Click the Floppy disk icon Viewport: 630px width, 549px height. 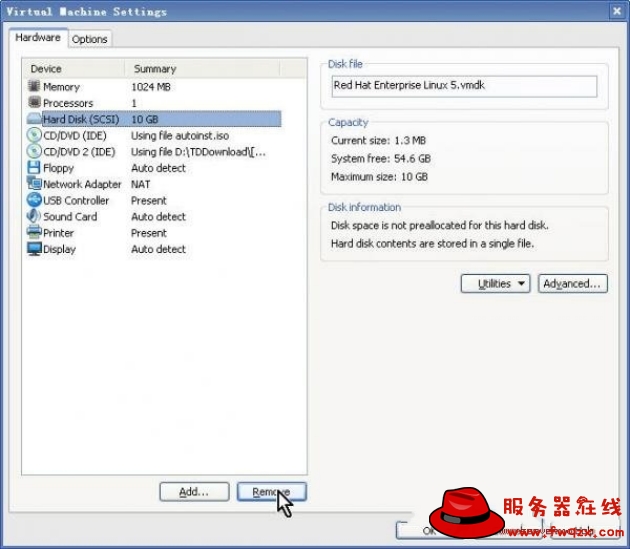(x=34, y=167)
